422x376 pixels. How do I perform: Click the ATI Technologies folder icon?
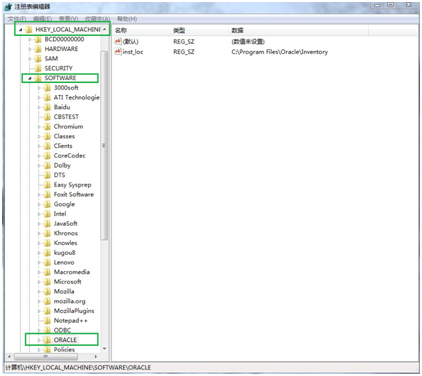[47, 97]
